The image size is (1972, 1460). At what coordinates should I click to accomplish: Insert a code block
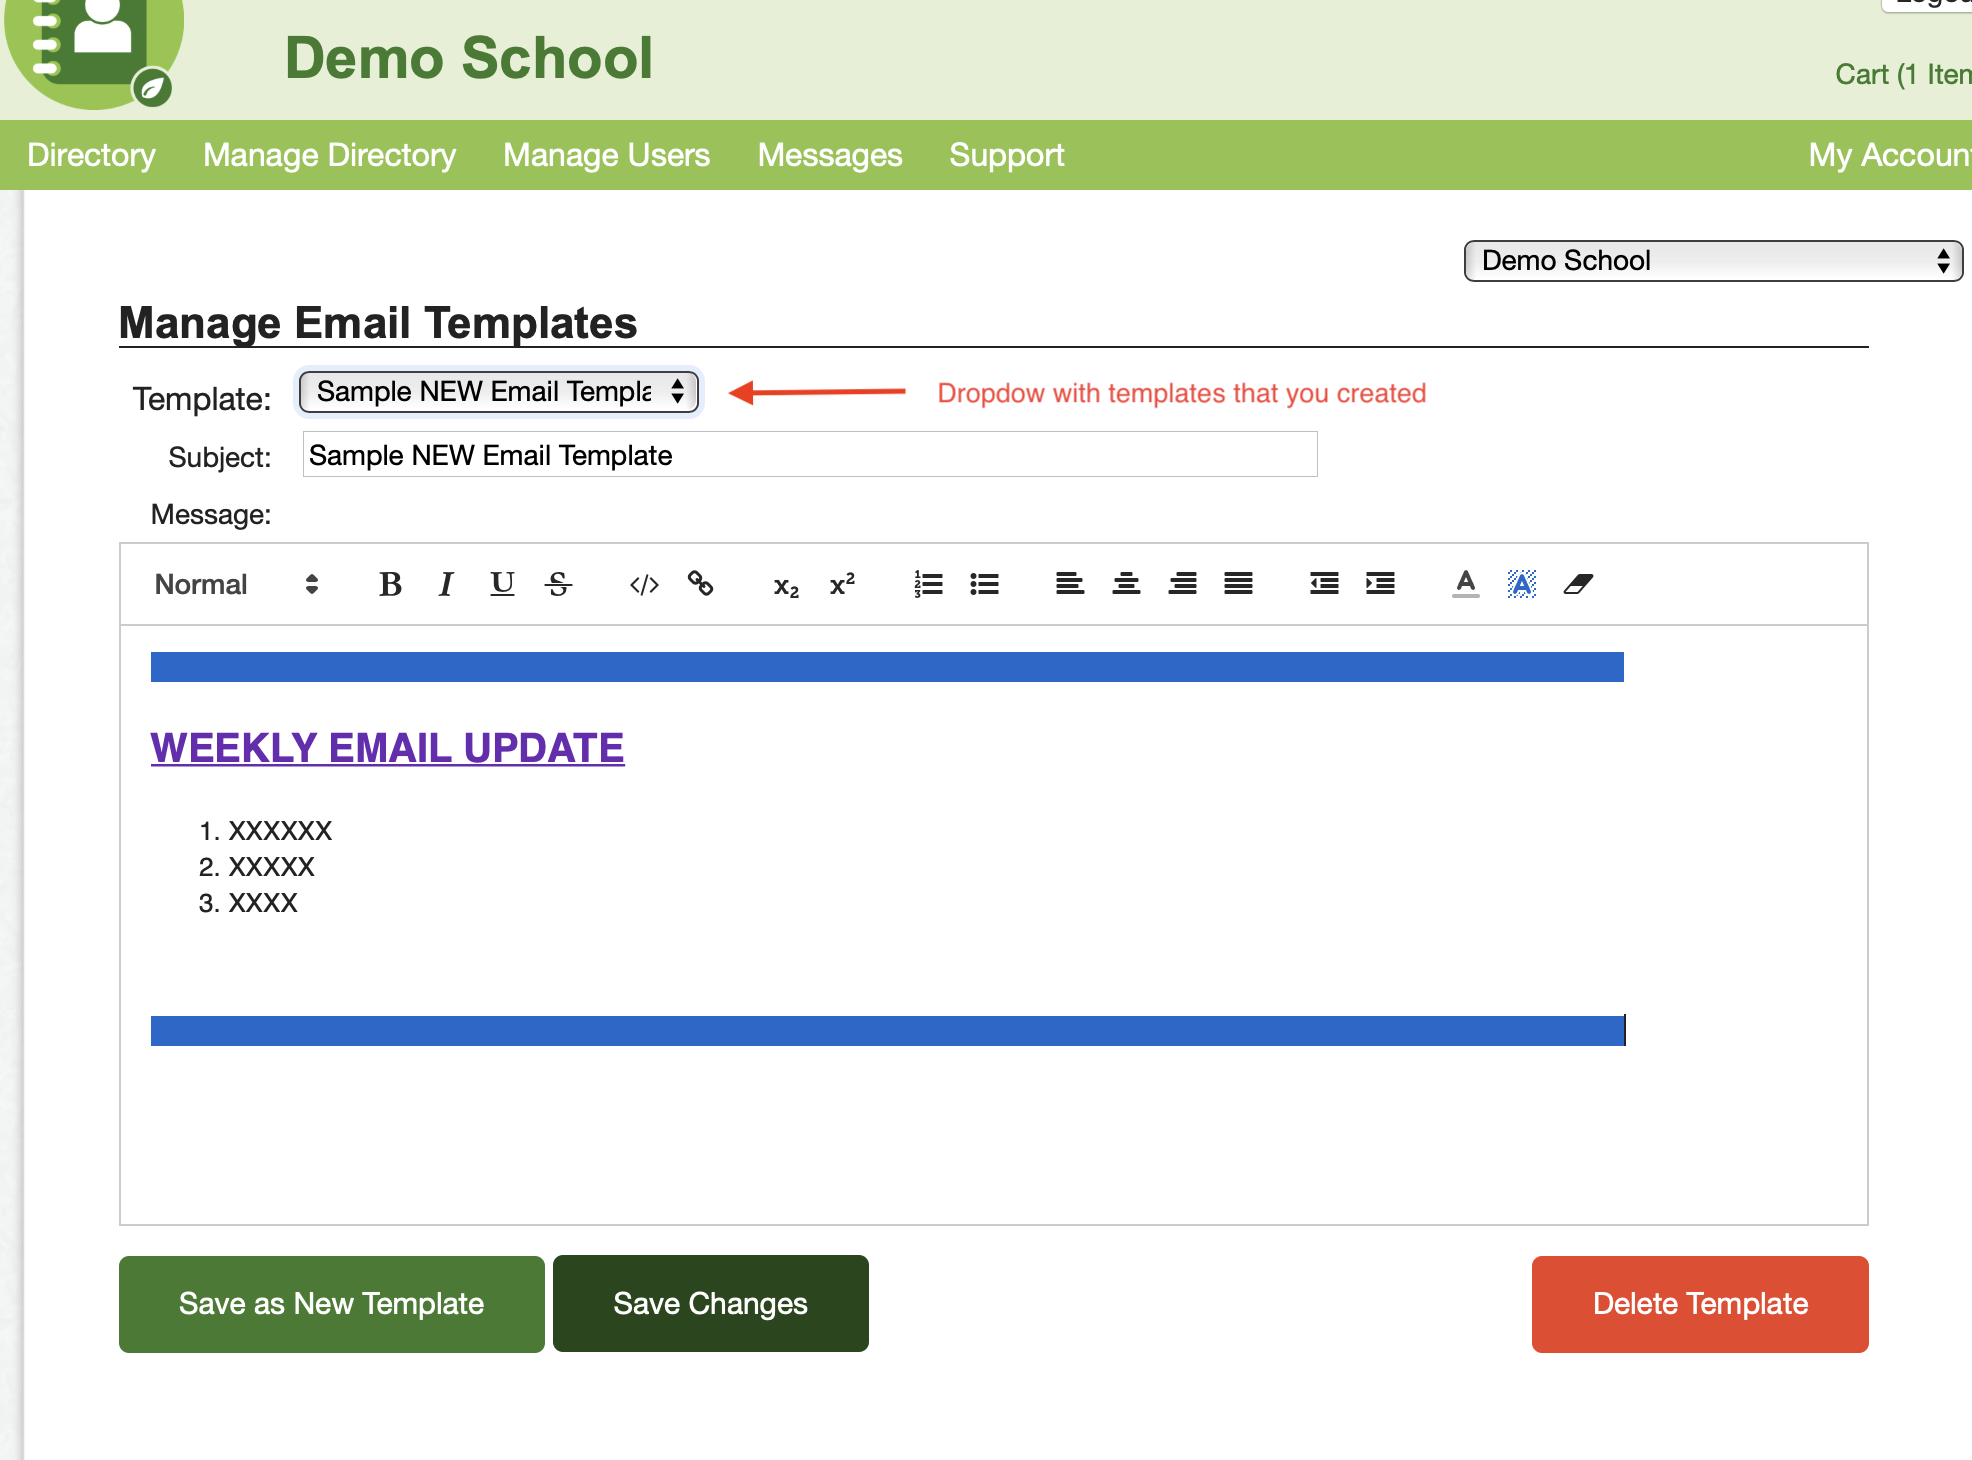pos(644,584)
